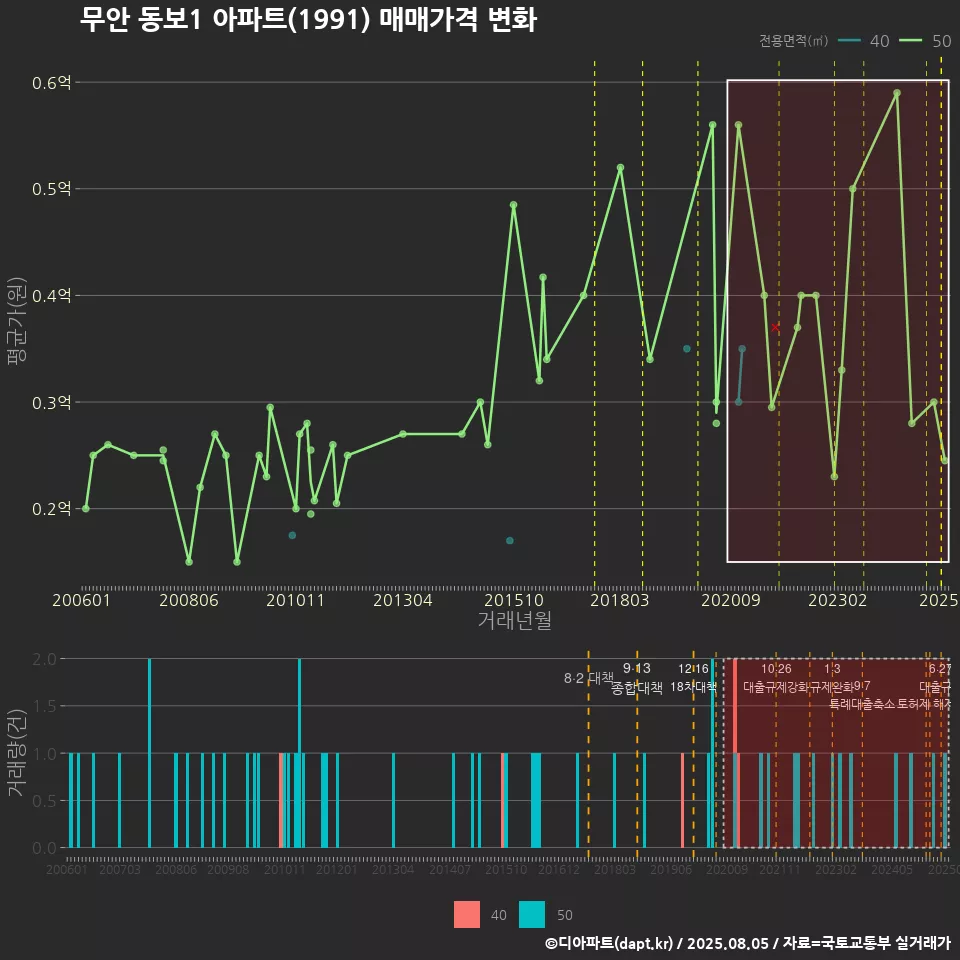The width and height of the screenshot is (960, 960).
Task: Click the 전용면적(㎡) legend label
Action: coord(793,40)
